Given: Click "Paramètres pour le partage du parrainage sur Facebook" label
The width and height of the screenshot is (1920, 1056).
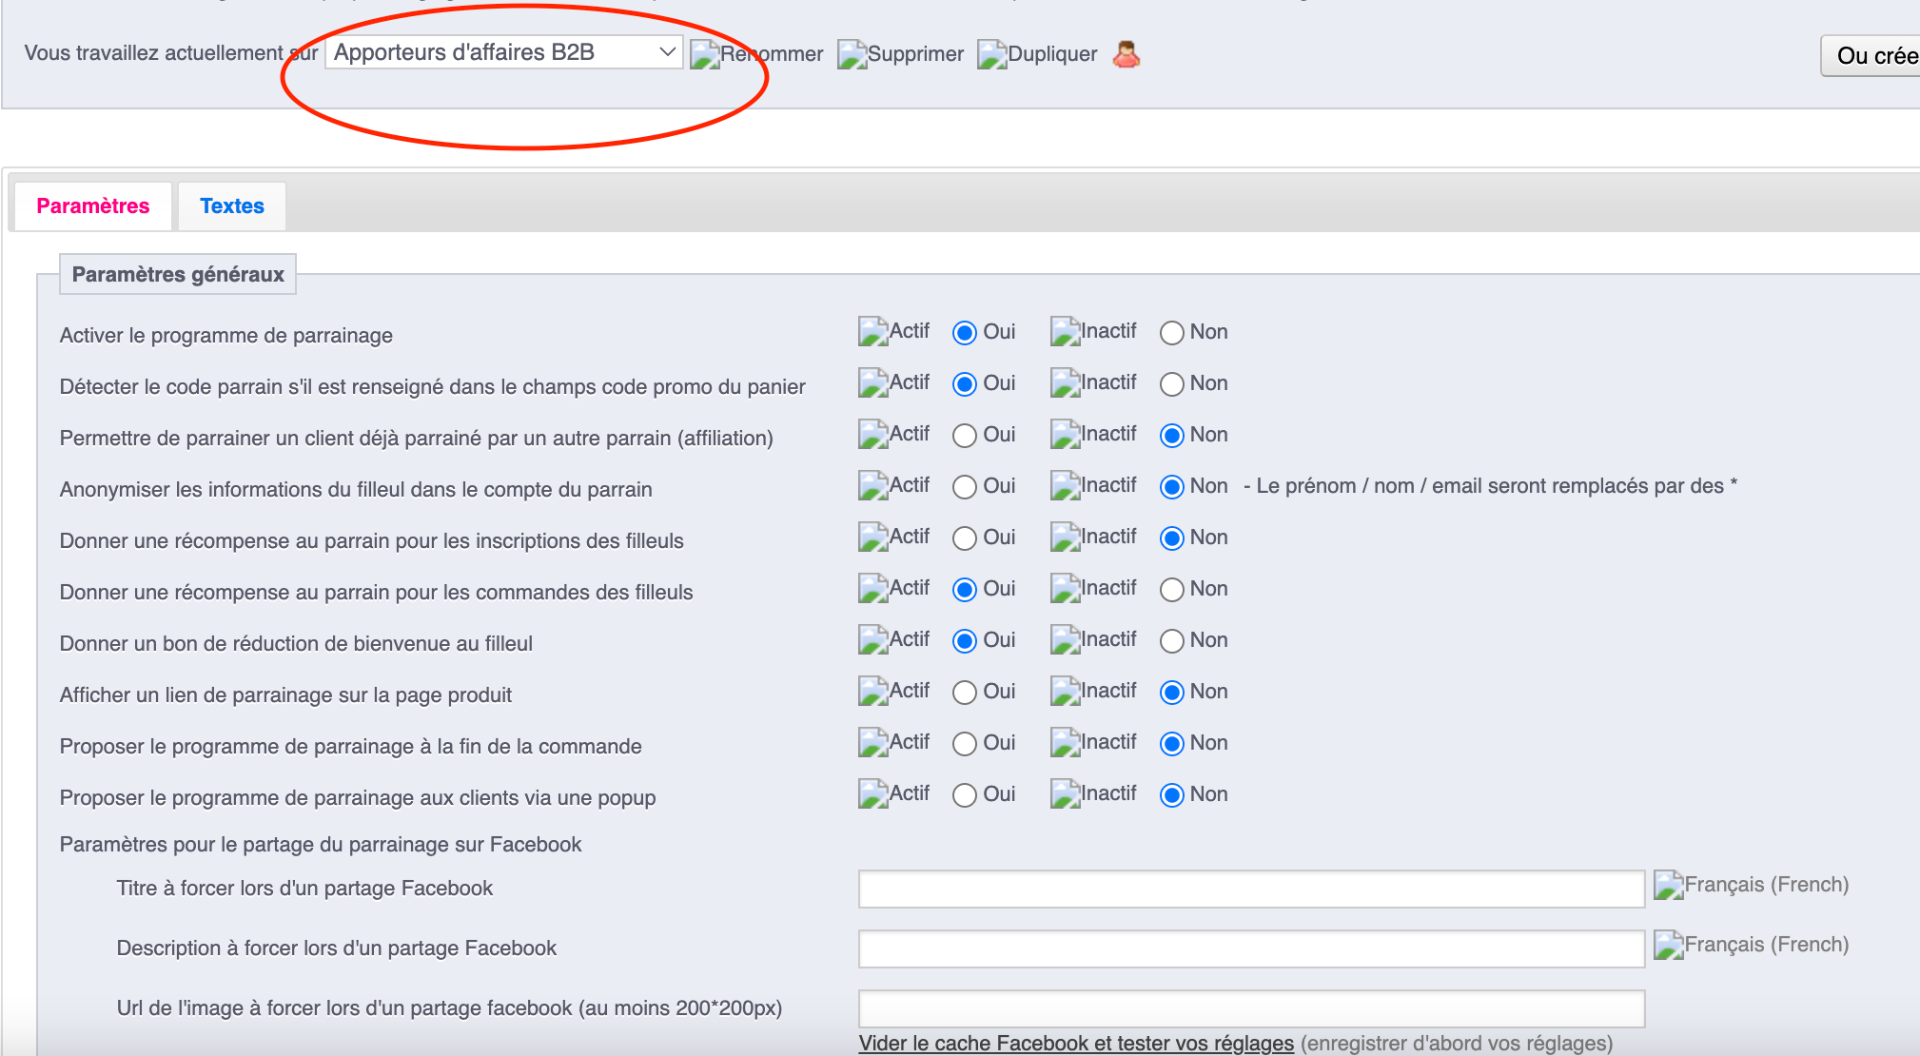Looking at the screenshot, I should (x=320, y=845).
